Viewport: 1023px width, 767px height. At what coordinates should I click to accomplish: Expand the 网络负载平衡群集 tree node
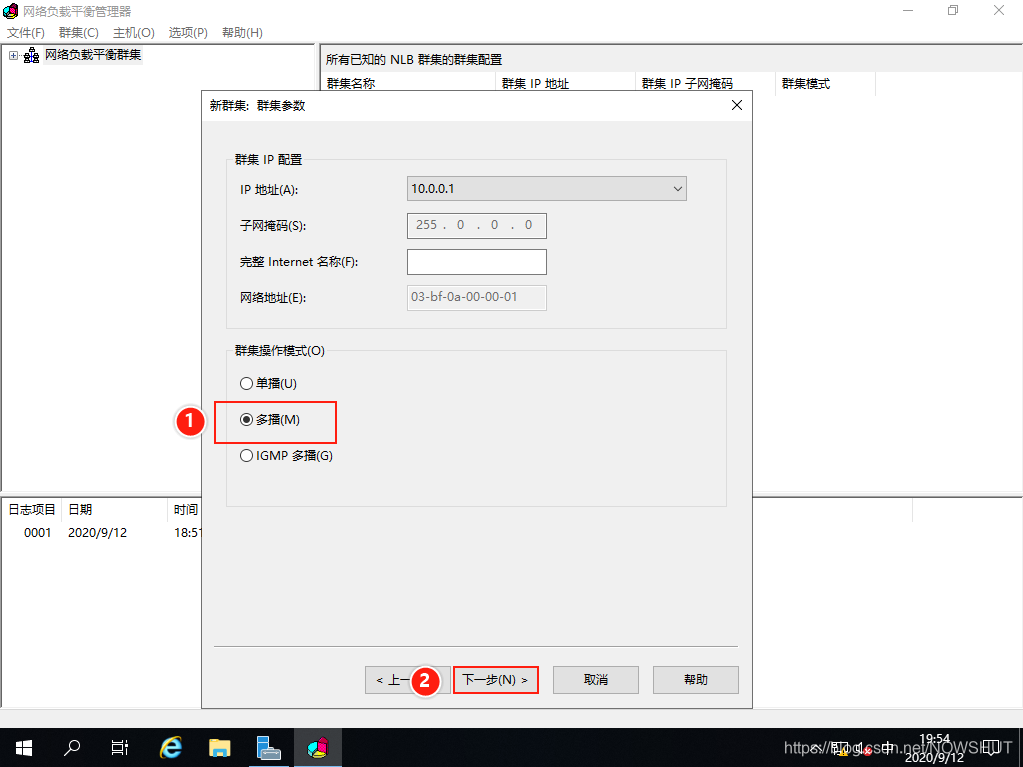13,55
